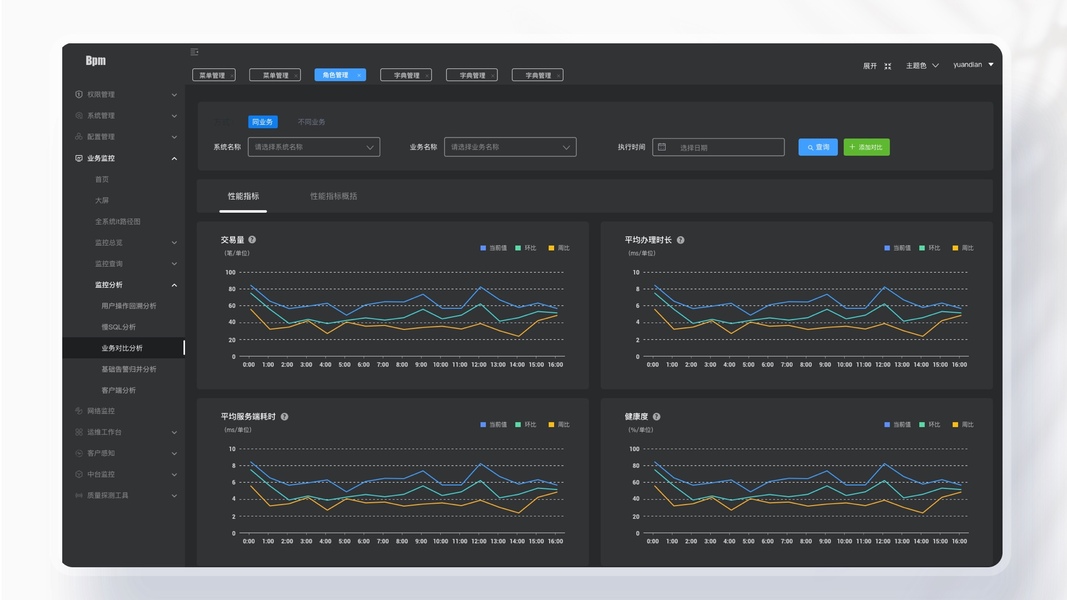Open help tooltip next to 交易量
The height and width of the screenshot is (600, 1067).
[252, 239]
